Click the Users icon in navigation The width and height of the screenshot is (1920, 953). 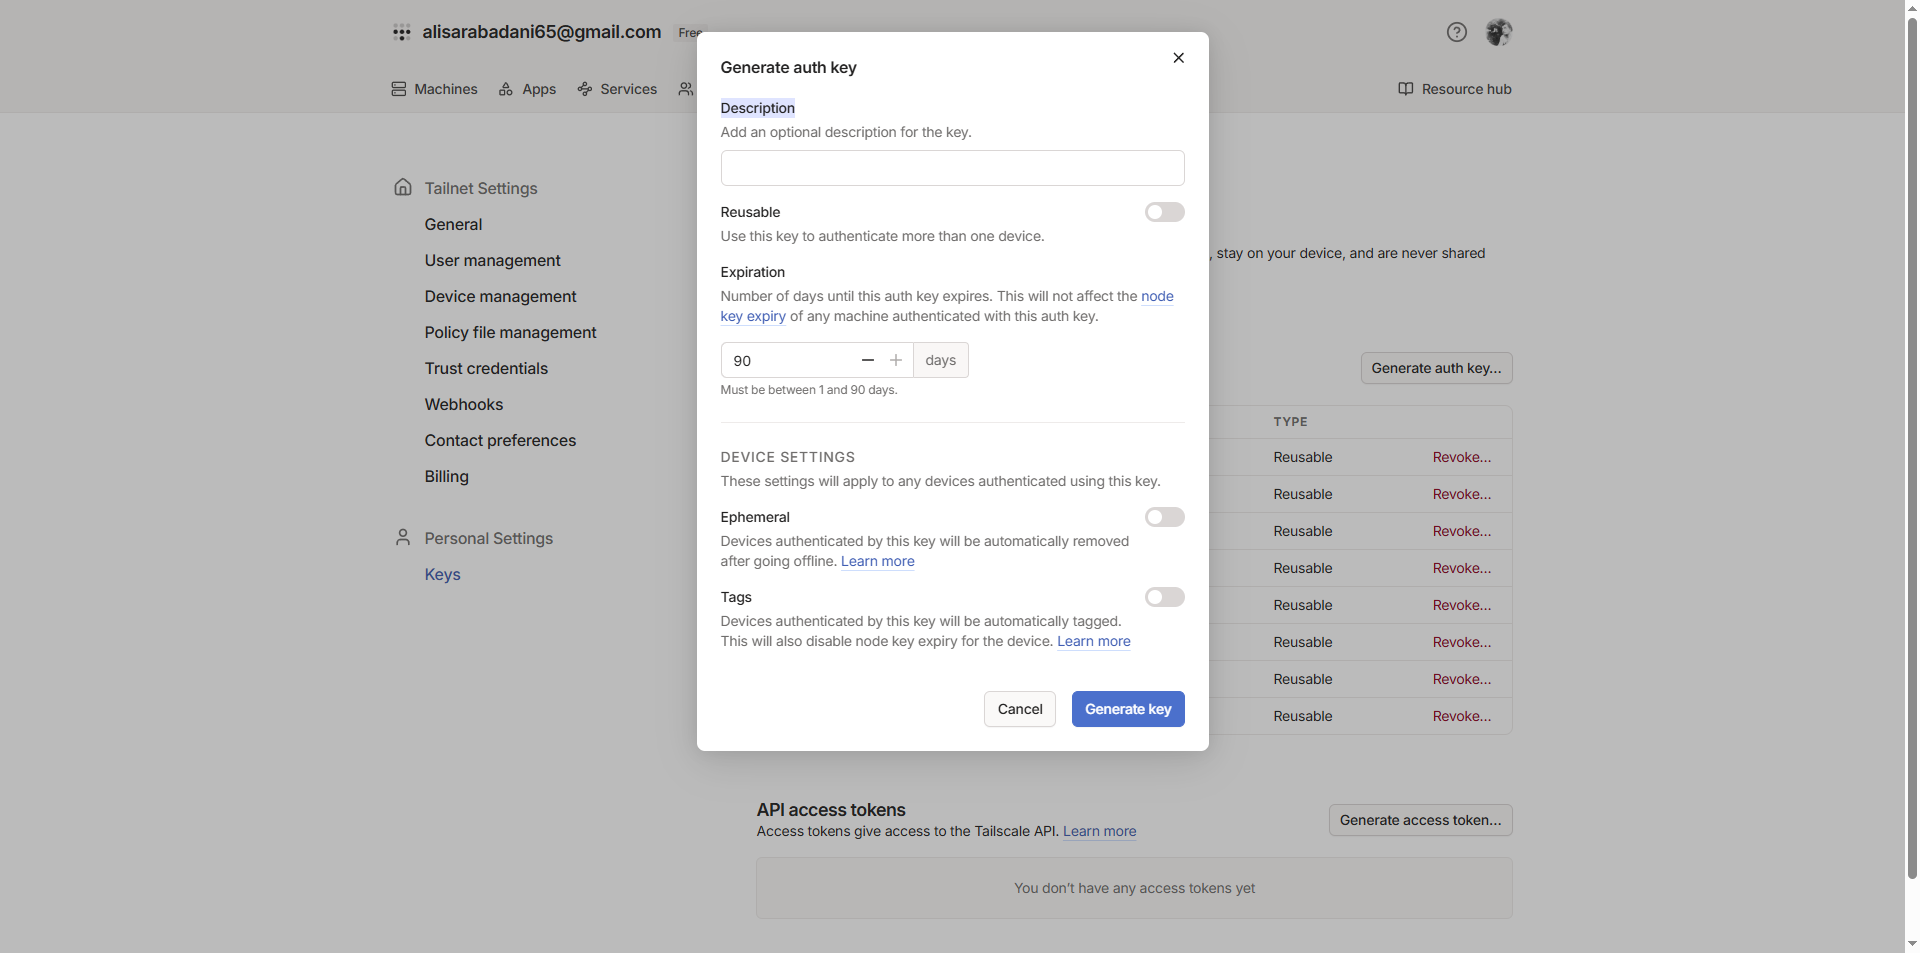686,89
